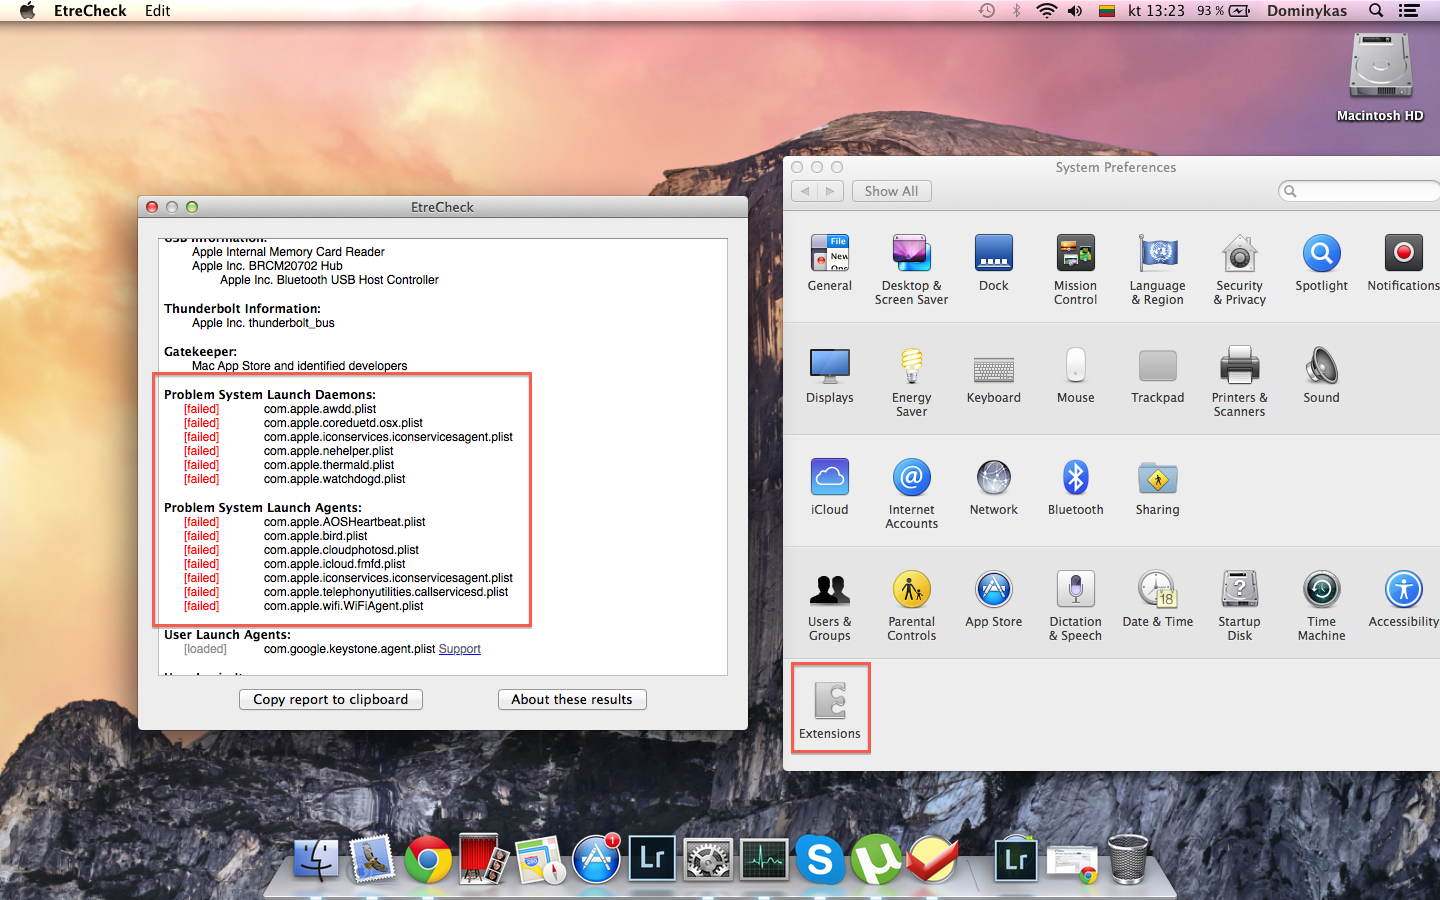Click the Wi-Fi status icon

coord(1046,11)
